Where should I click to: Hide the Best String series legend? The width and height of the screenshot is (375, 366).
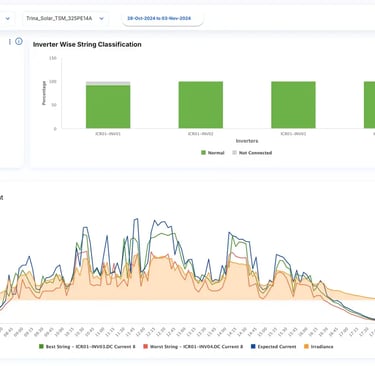[87, 347]
